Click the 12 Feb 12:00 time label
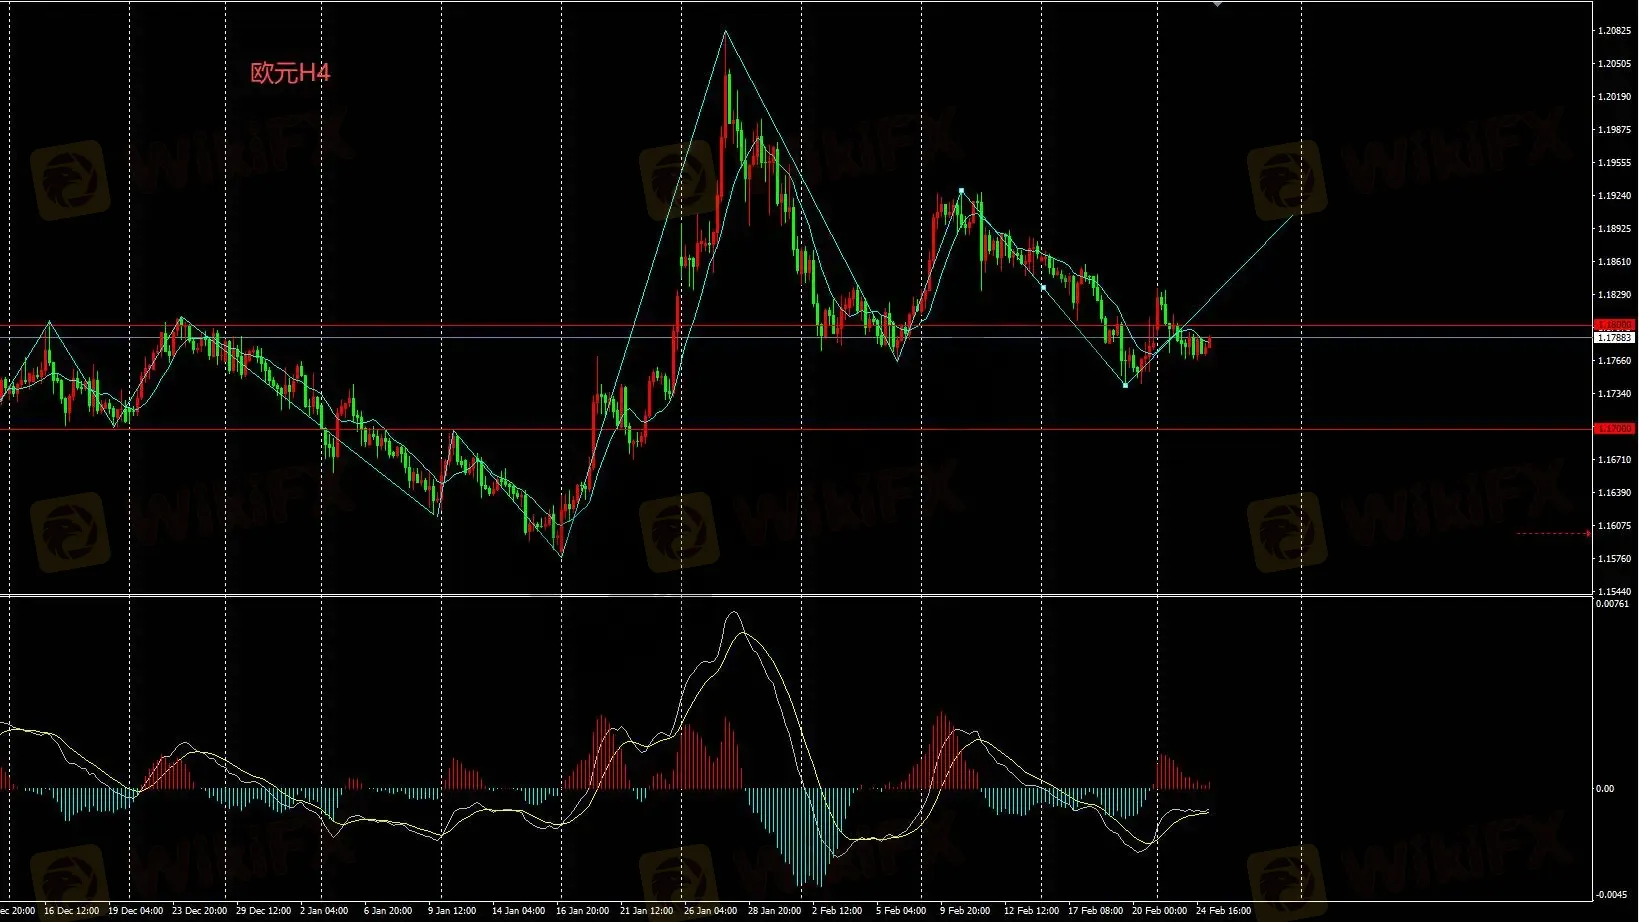Viewport: 1639px width, 922px height. pos(1031,911)
